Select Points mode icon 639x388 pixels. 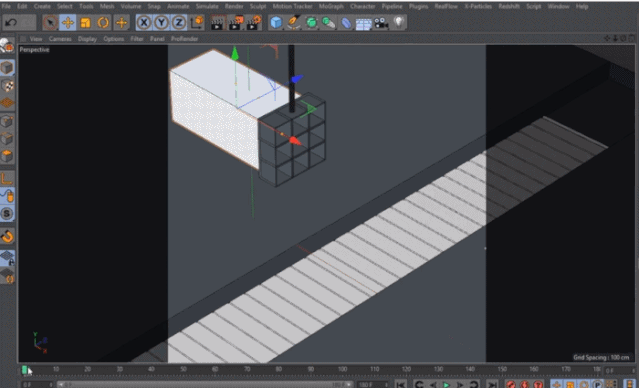pos(7,121)
